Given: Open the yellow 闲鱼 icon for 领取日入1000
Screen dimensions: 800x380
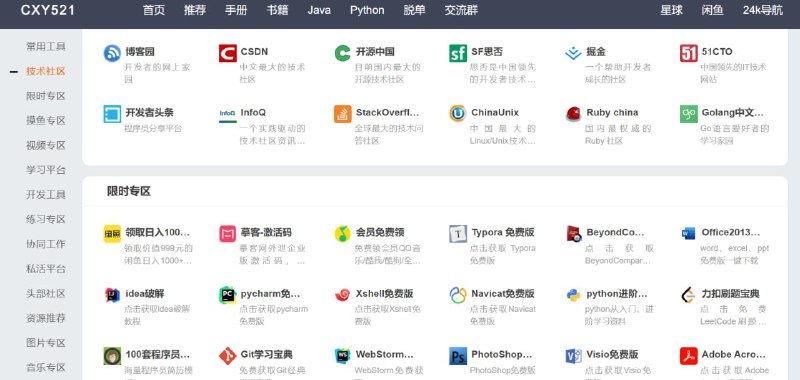Looking at the screenshot, I should 112,234.
